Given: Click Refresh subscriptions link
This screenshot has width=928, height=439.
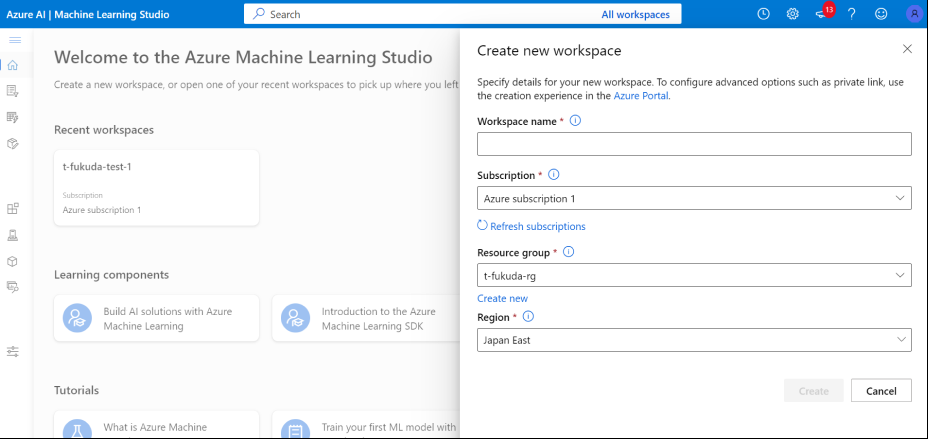Looking at the screenshot, I should click(537, 226).
